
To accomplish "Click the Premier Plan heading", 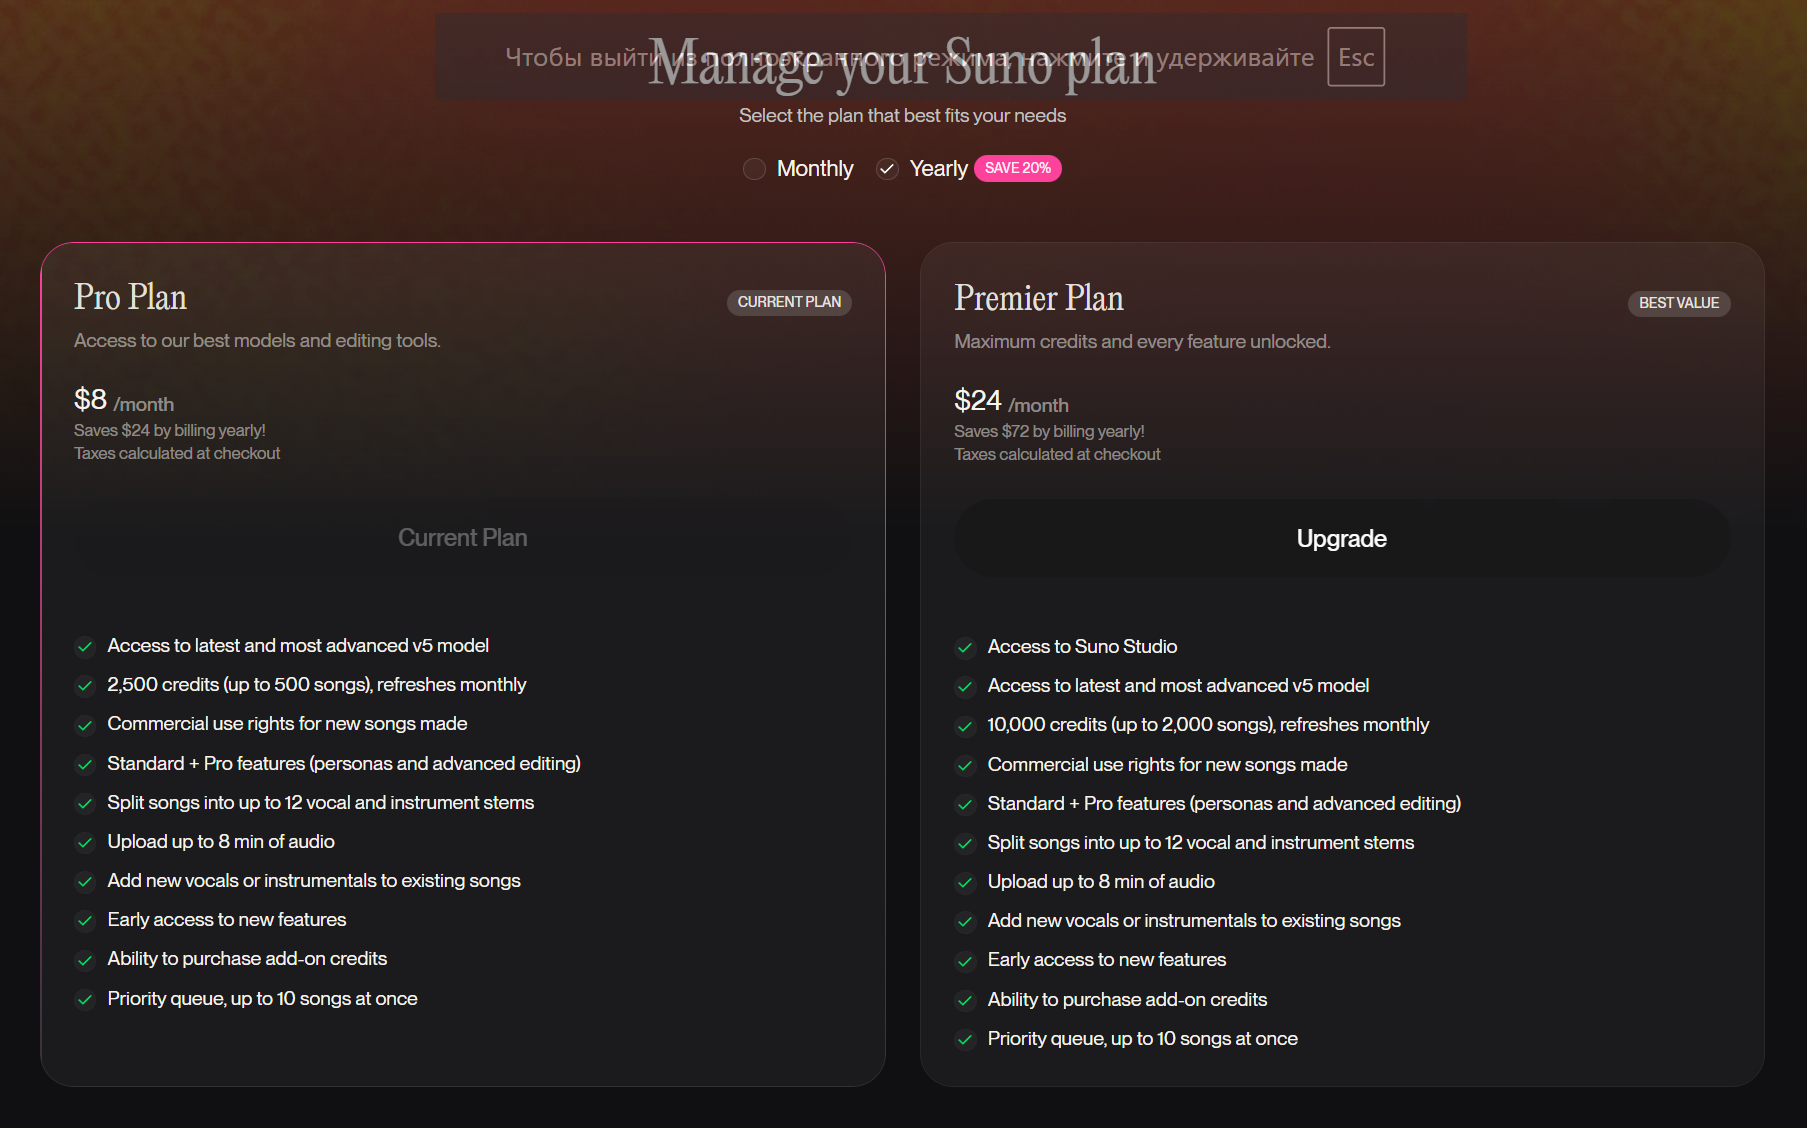I will 1038,298.
